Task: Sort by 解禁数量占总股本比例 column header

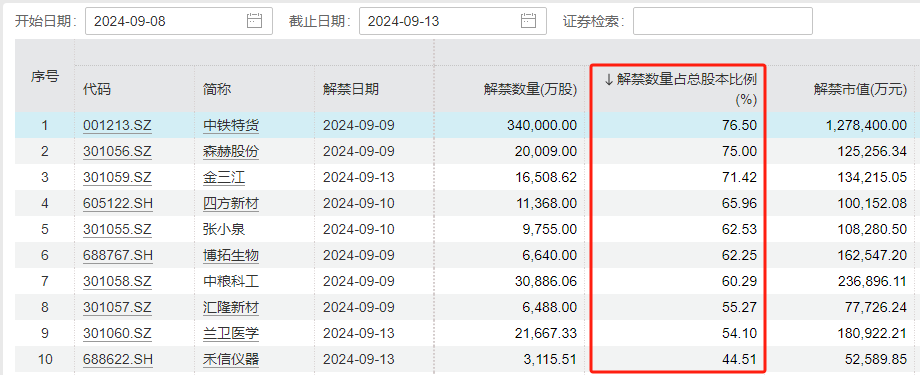Action: click(681, 89)
